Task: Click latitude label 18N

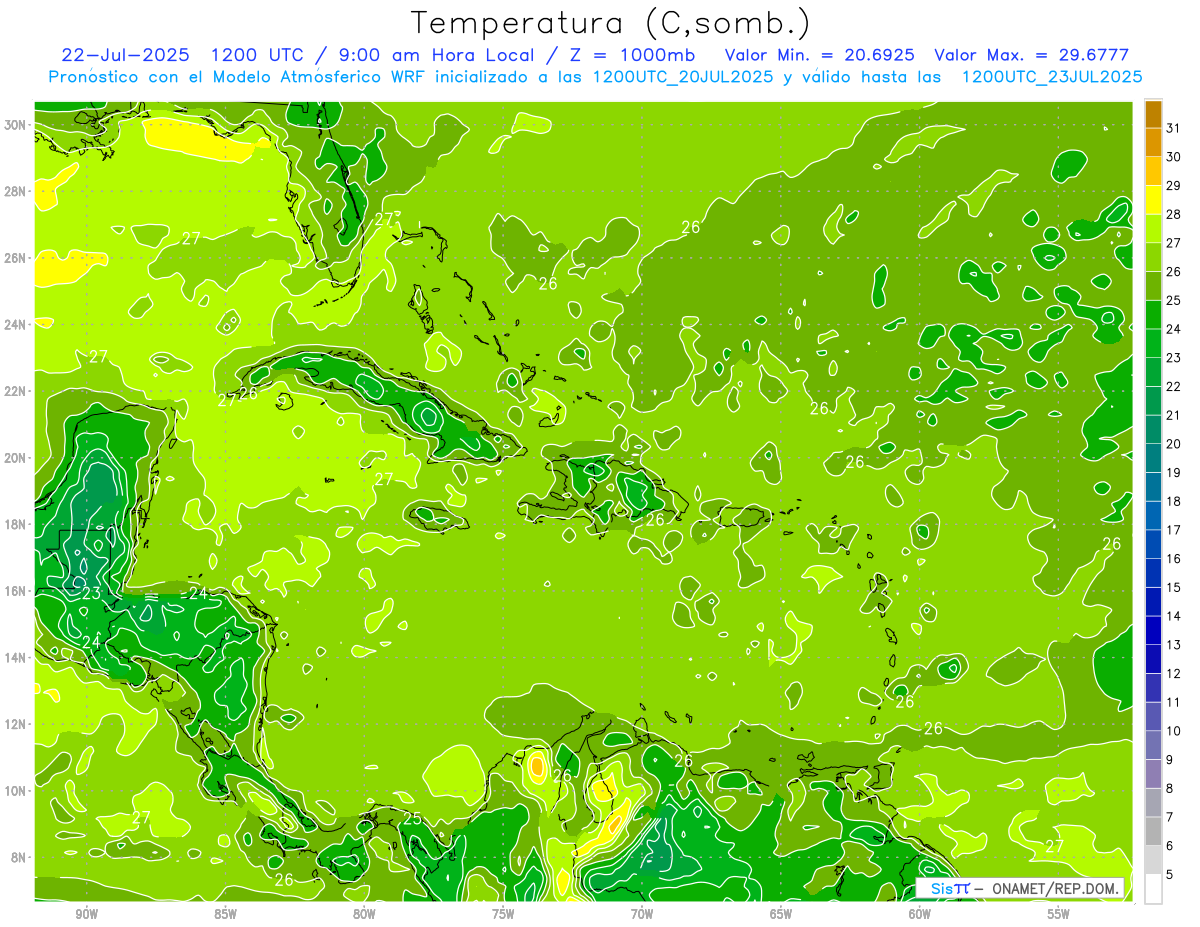Action: pos(15,524)
